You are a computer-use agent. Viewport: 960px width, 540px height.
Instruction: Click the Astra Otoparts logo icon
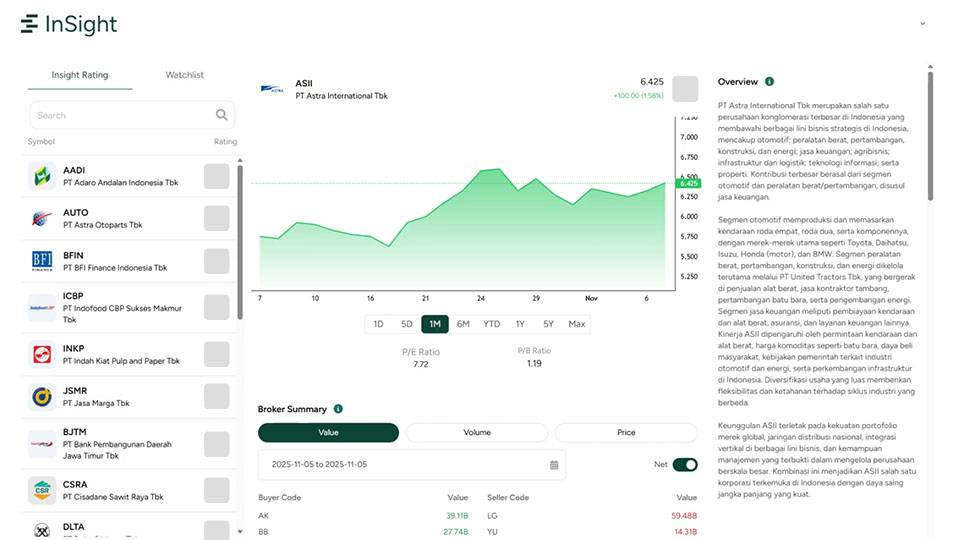[x=42, y=219]
